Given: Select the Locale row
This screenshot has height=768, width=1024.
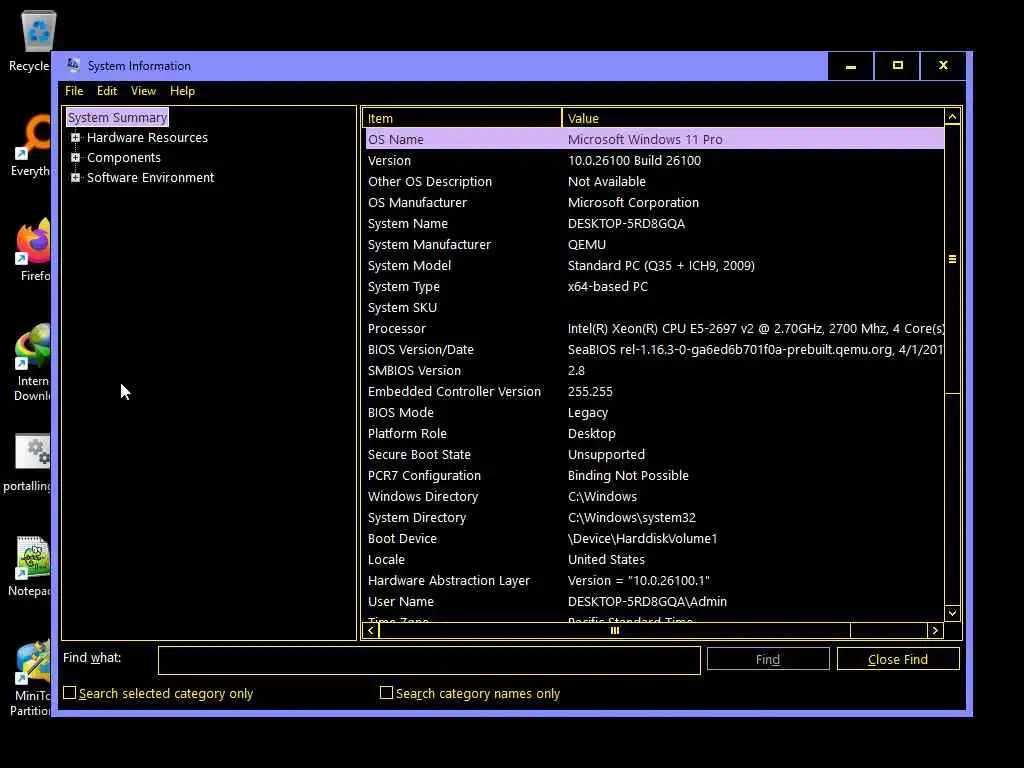Looking at the screenshot, I should (x=654, y=560).
